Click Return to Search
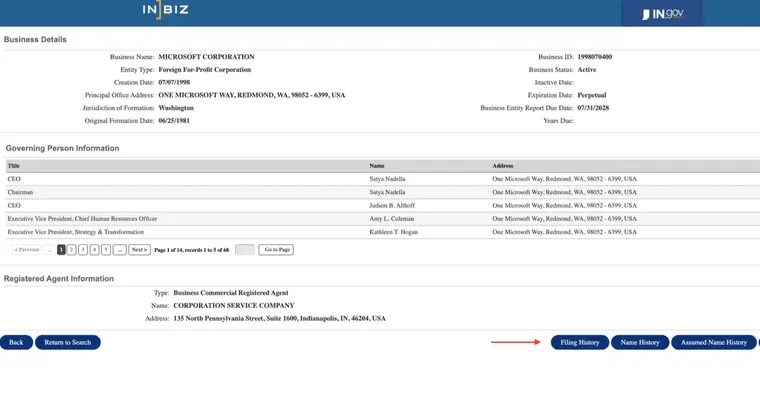The height and width of the screenshot is (412, 760). (x=67, y=342)
